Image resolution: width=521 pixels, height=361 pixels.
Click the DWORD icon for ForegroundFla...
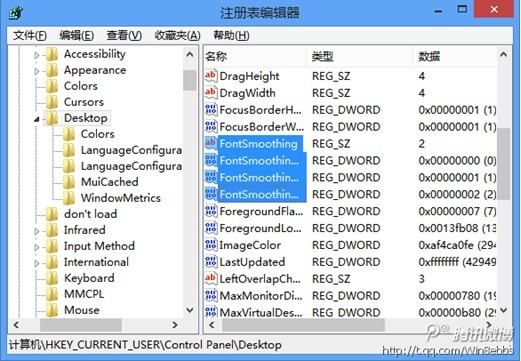click(211, 211)
